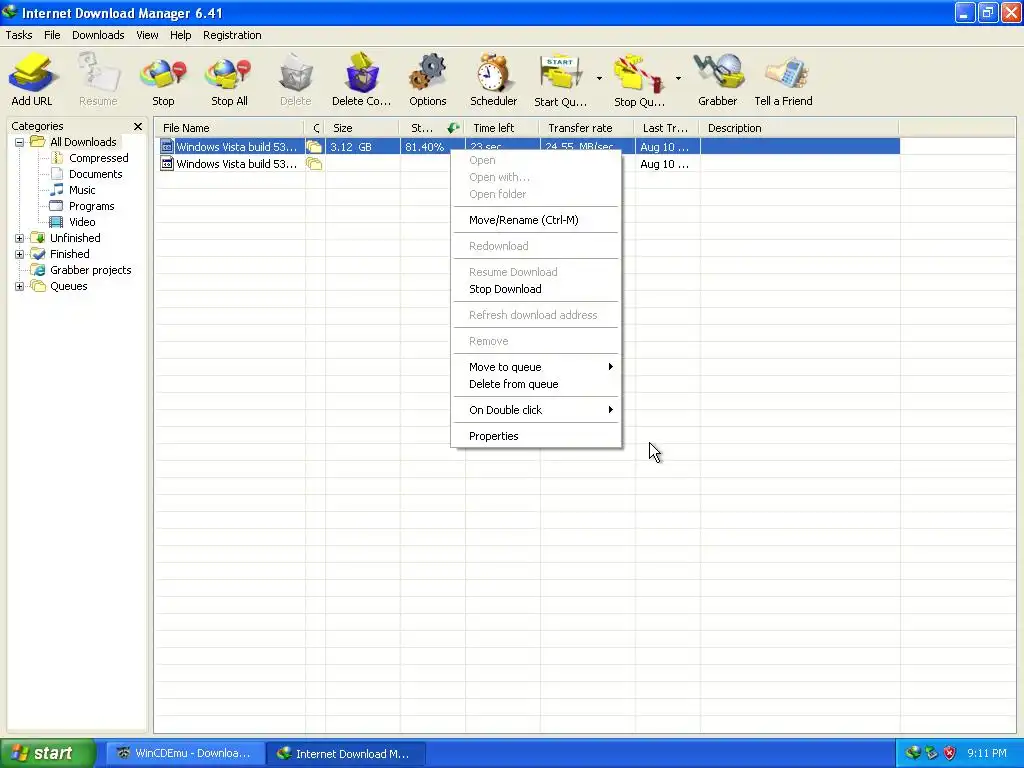Sort by Description column header
Screen dimensions: 1024x768
point(799,128)
